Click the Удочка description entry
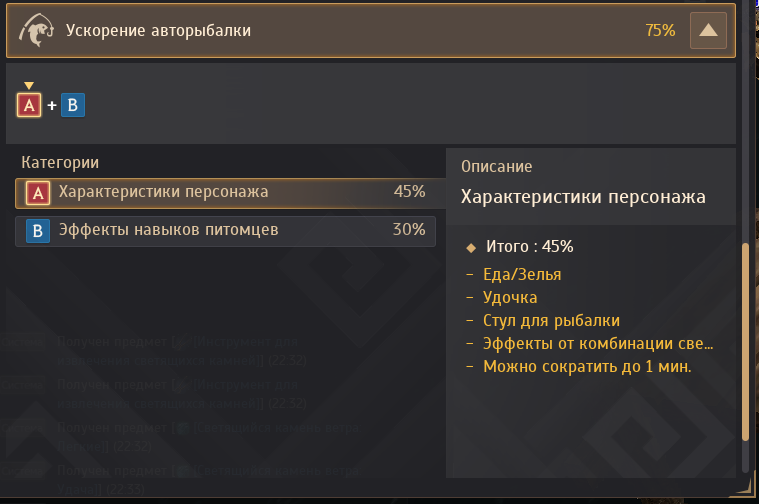 pyautogui.click(x=511, y=297)
